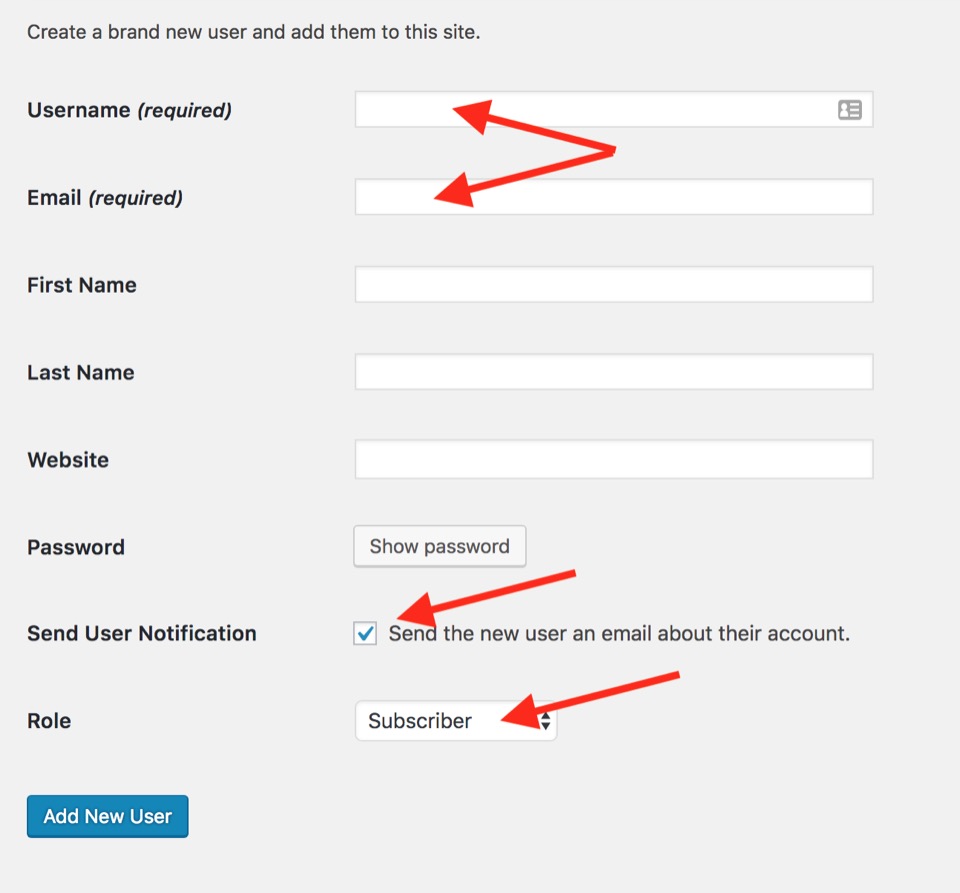Click the Show password button
The width and height of the screenshot is (960, 893).
coord(440,546)
